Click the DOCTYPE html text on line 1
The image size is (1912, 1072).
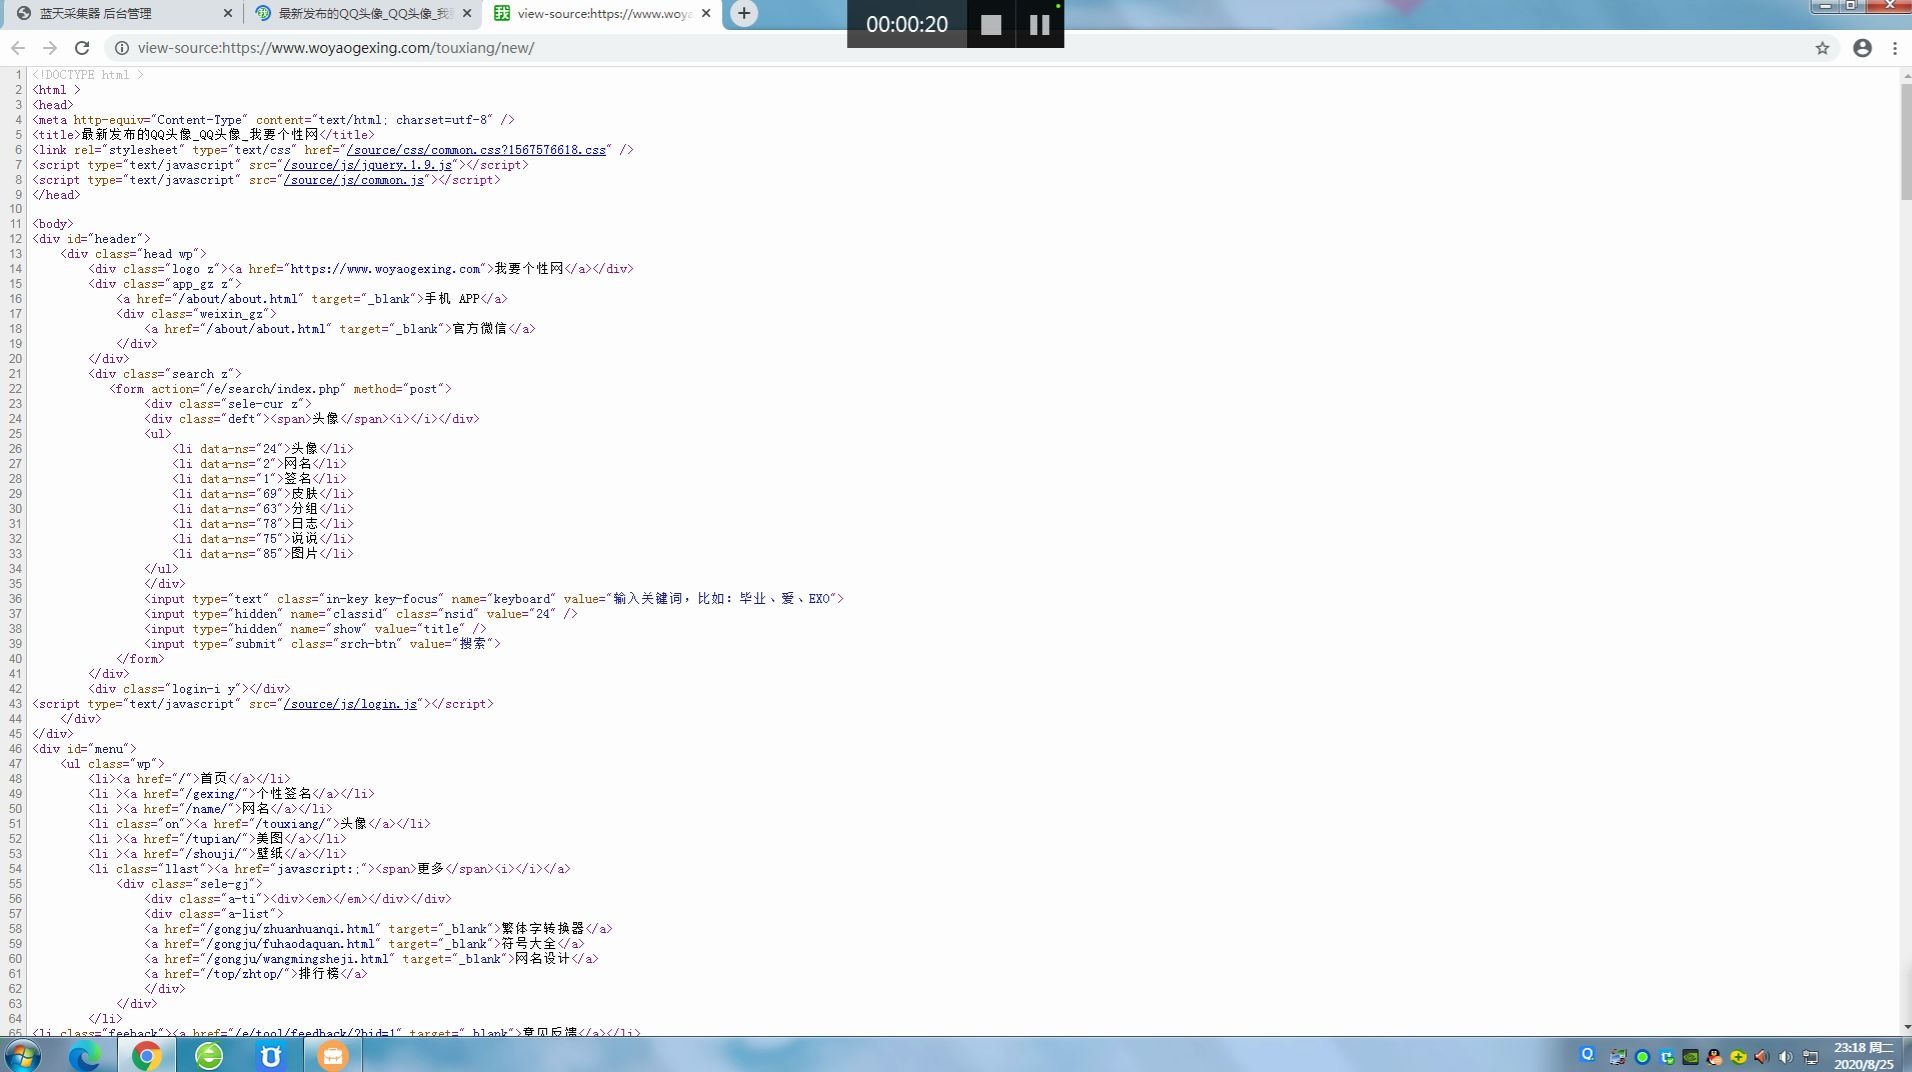pos(87,75)
